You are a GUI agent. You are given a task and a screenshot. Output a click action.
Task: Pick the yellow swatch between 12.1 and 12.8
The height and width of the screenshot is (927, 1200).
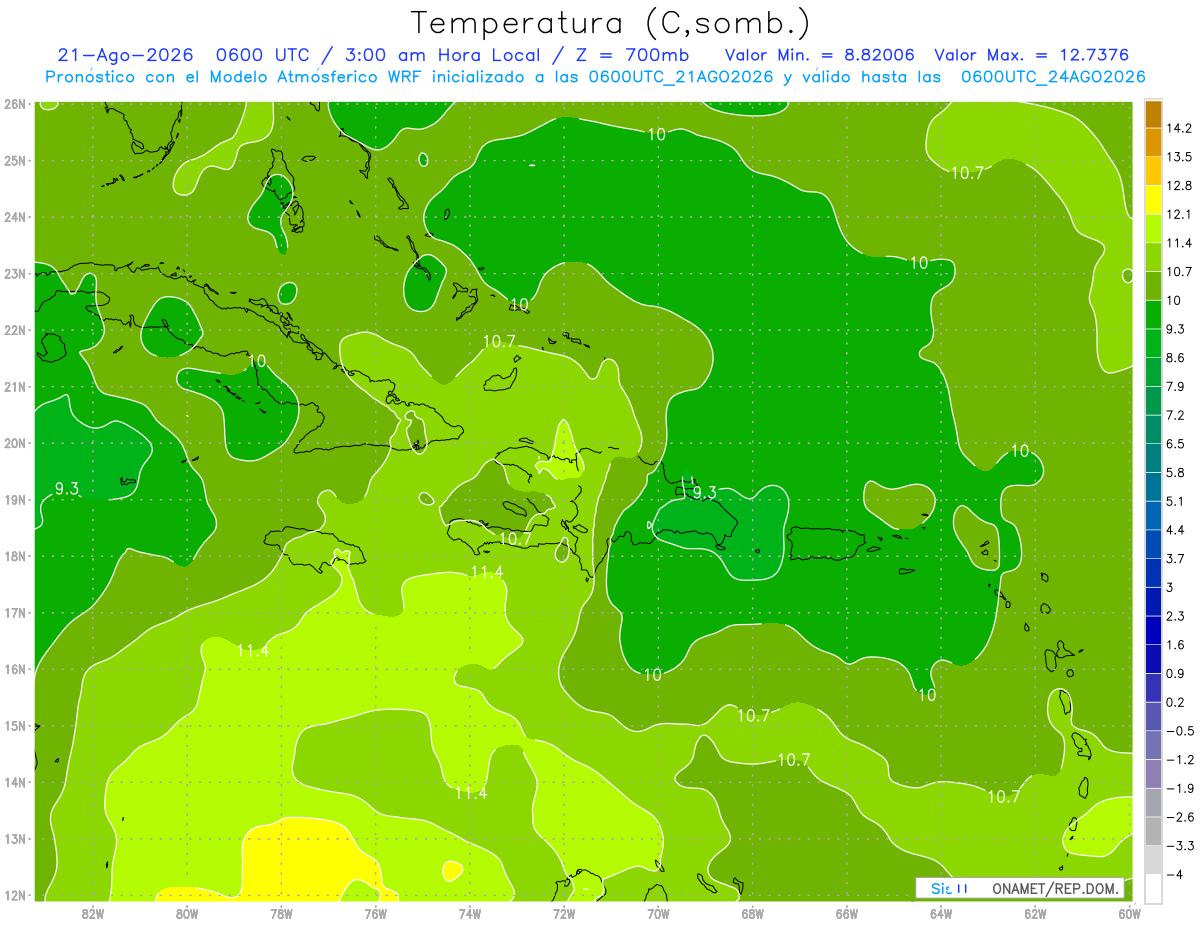1153,200
